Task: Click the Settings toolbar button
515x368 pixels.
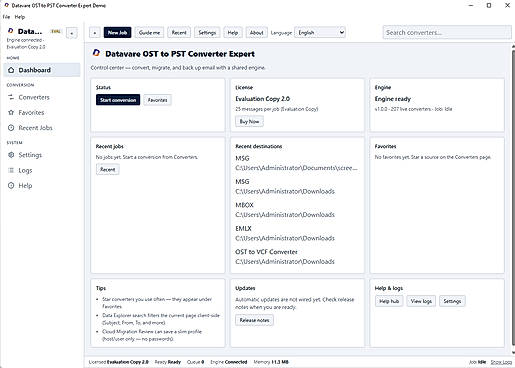Action: click(x=207, y=32)
